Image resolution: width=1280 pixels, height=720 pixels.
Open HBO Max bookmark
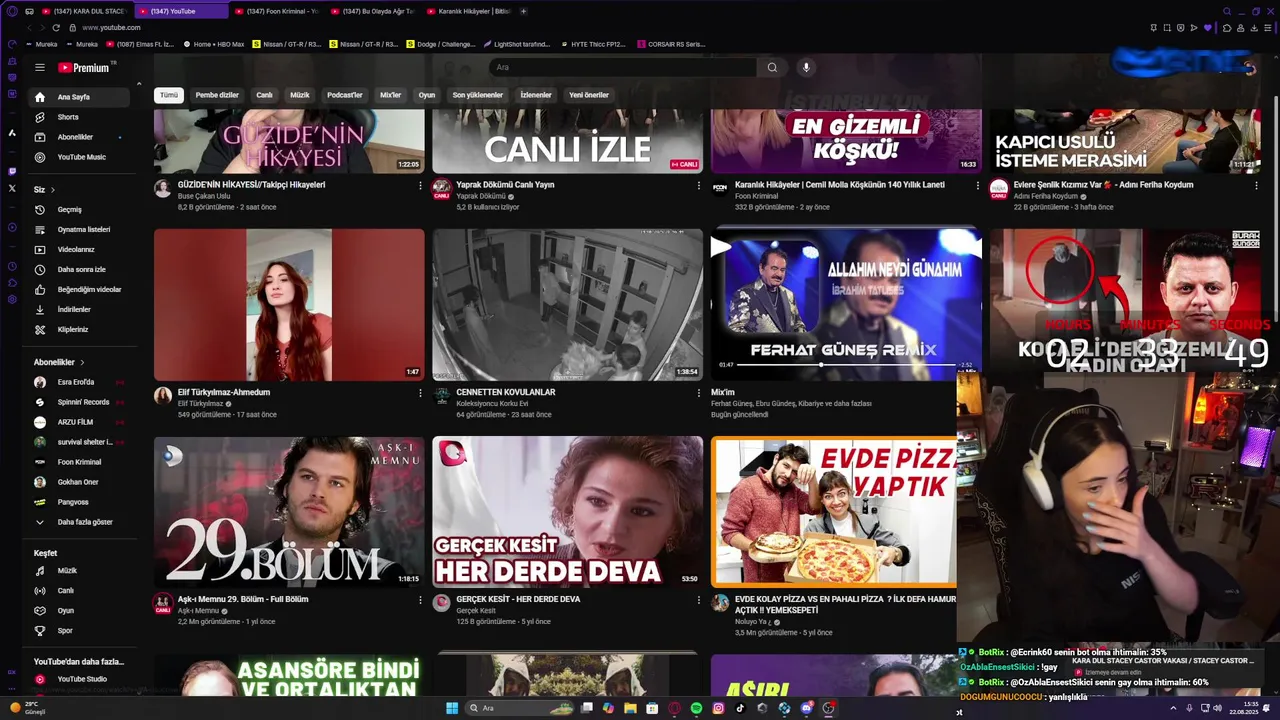pyautogui.click(x=214, y=44)
